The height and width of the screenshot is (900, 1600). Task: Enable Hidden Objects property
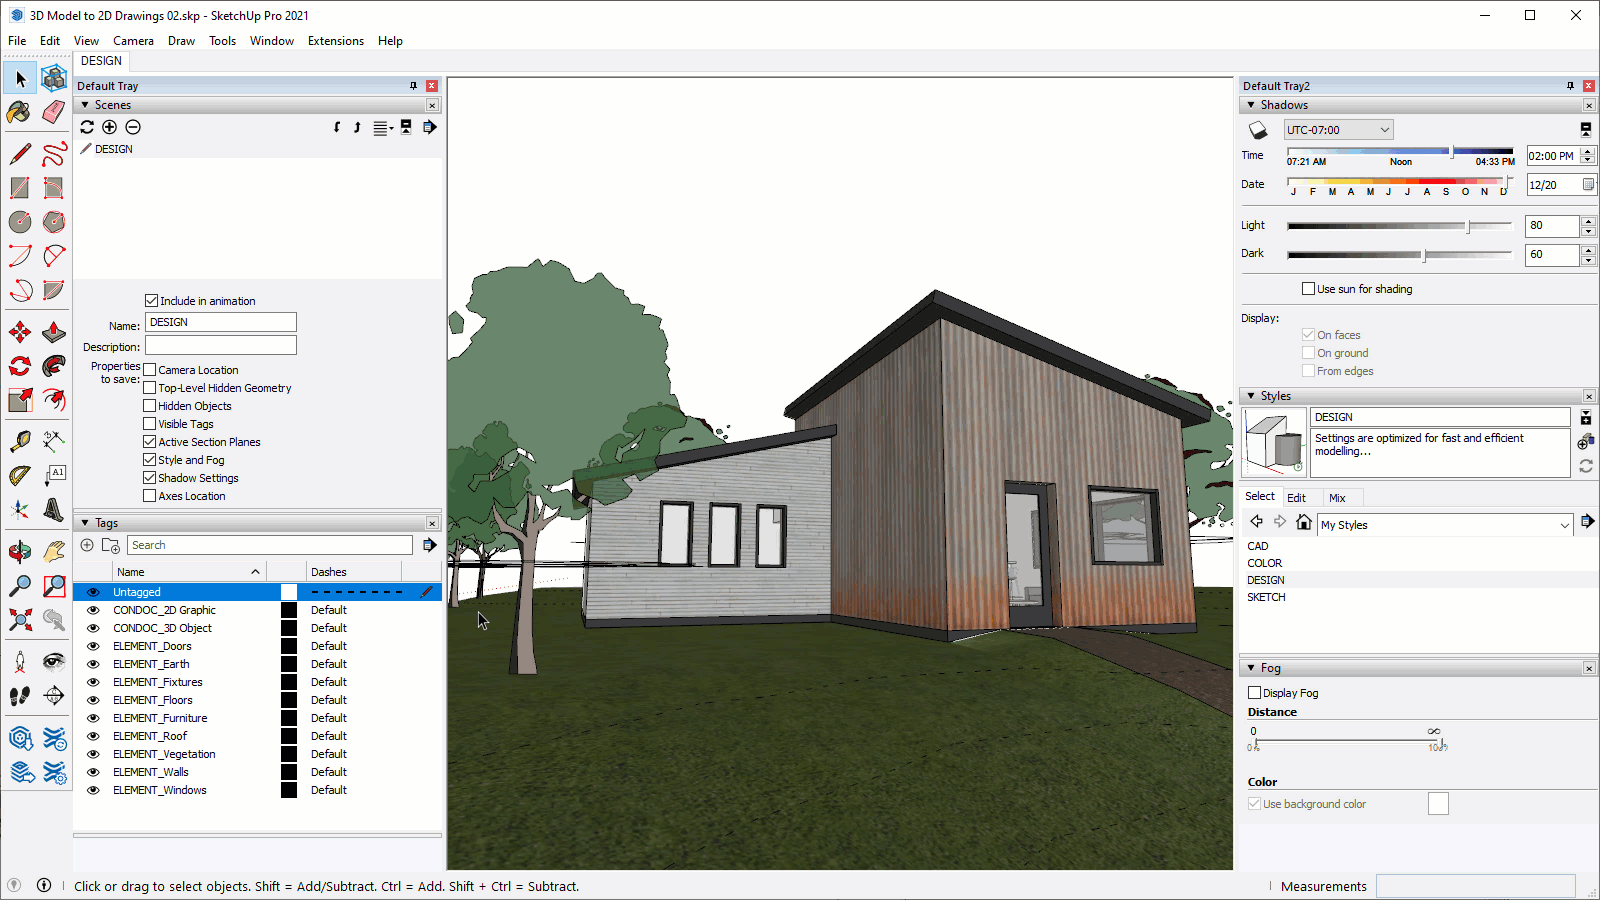click(x=150, y=406)
